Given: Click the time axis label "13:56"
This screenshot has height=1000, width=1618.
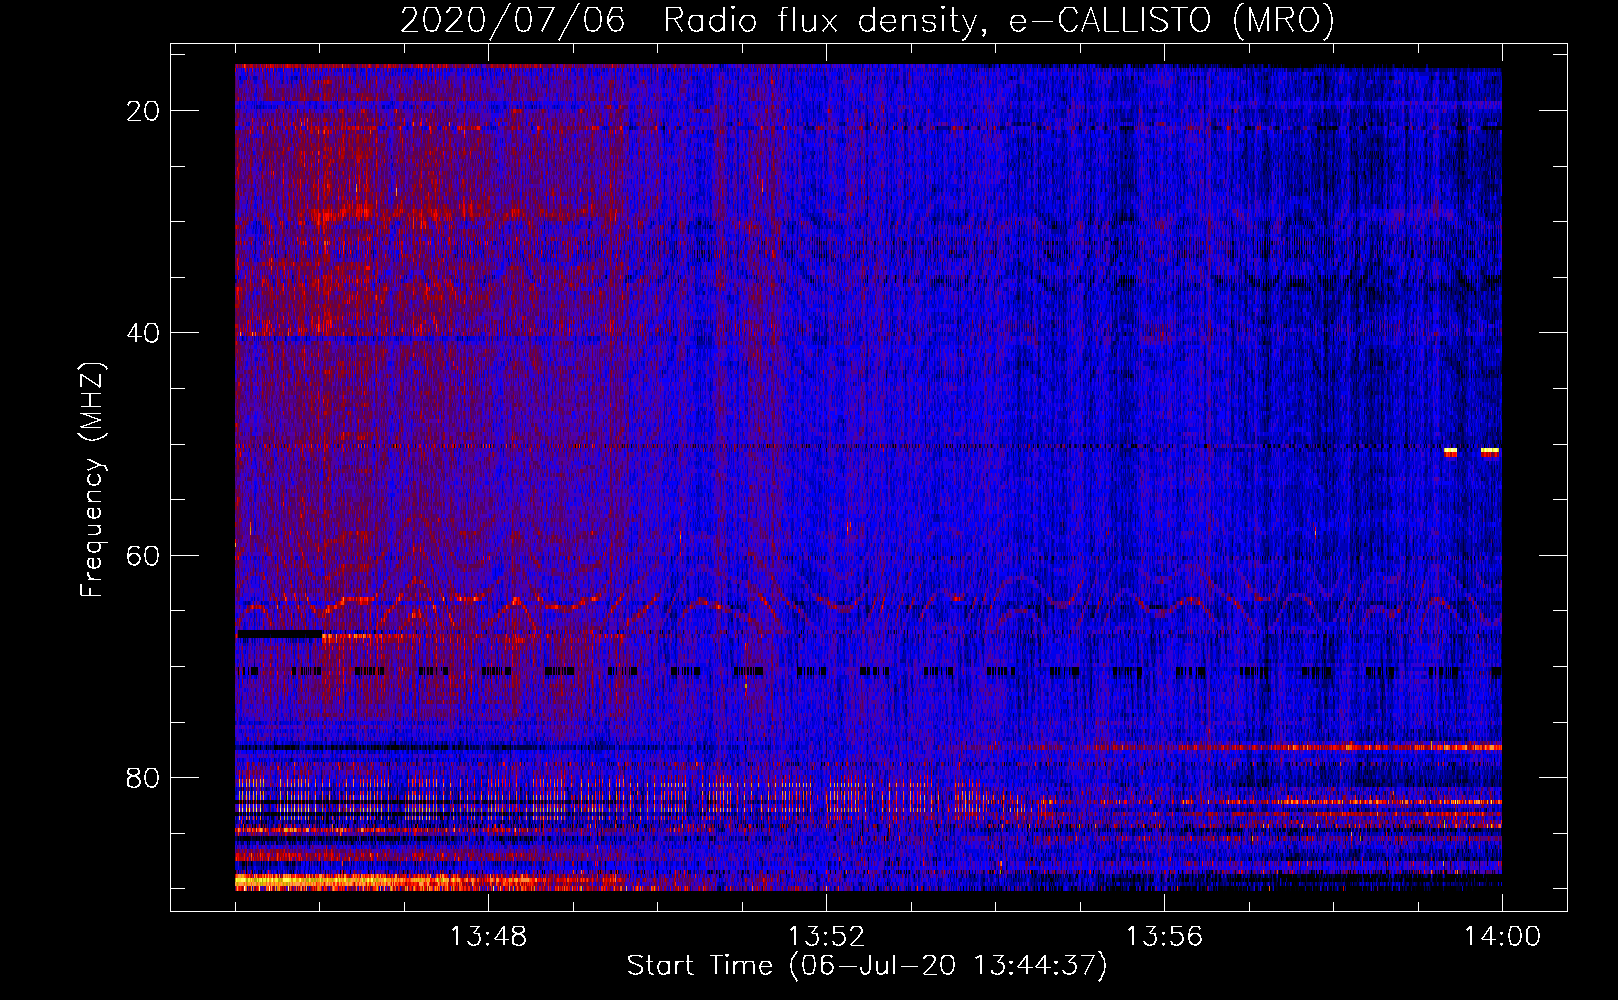Looking at the screenshot, I should pos(1164,937).
